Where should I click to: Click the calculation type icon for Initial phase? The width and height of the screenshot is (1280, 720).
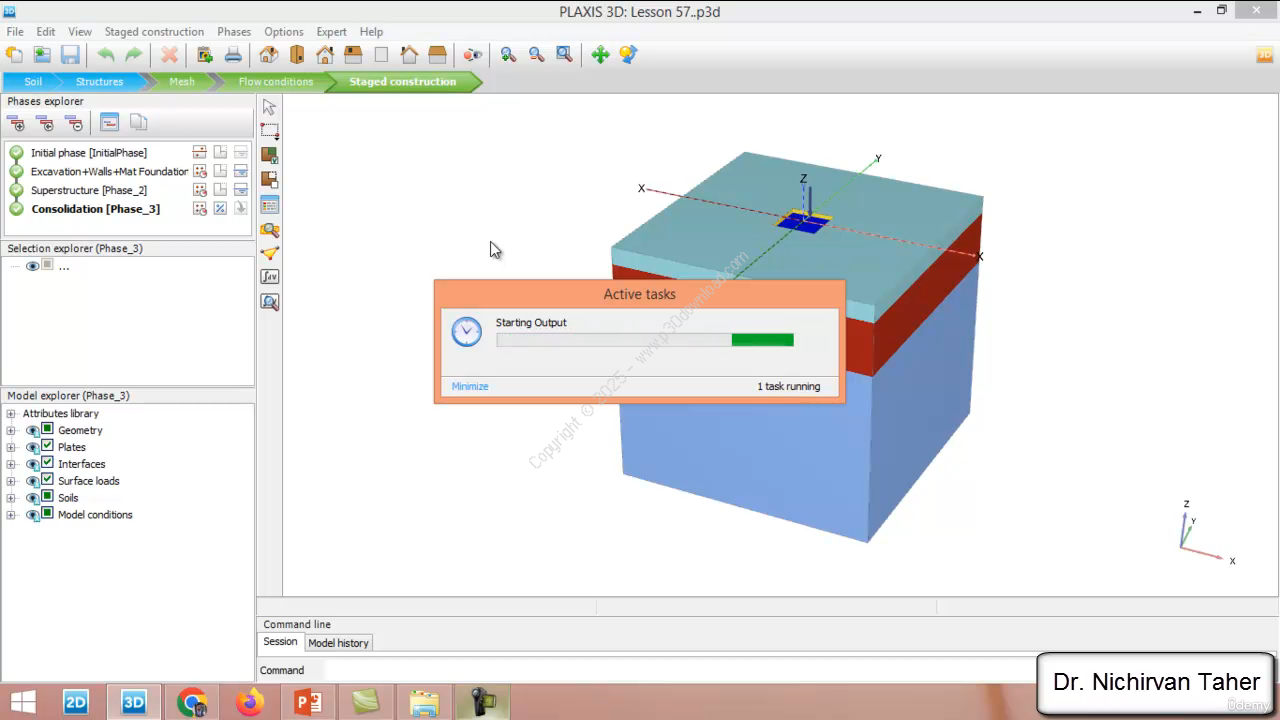[x=200, y=153]
